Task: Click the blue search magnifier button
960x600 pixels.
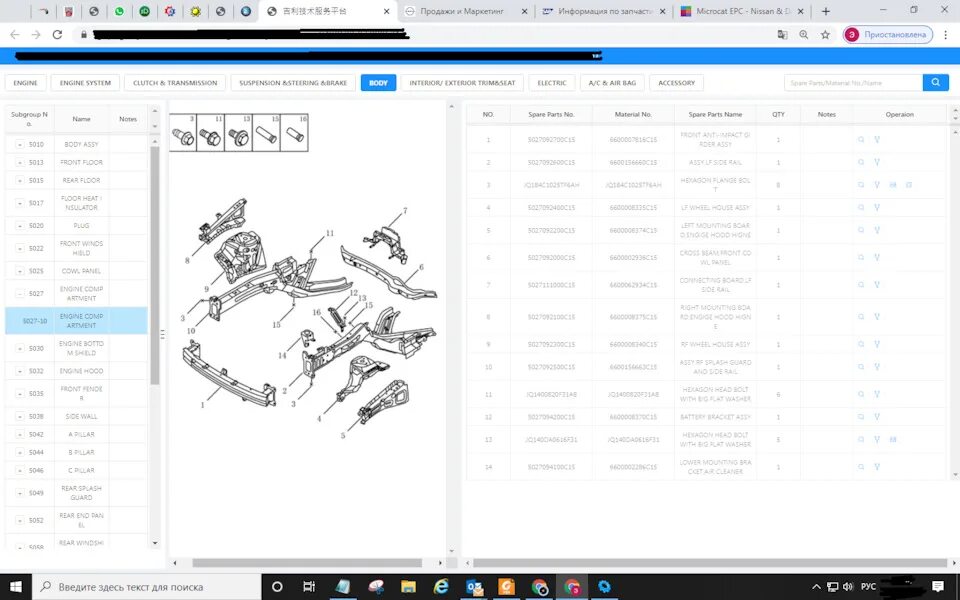Action: coord(936,83)
